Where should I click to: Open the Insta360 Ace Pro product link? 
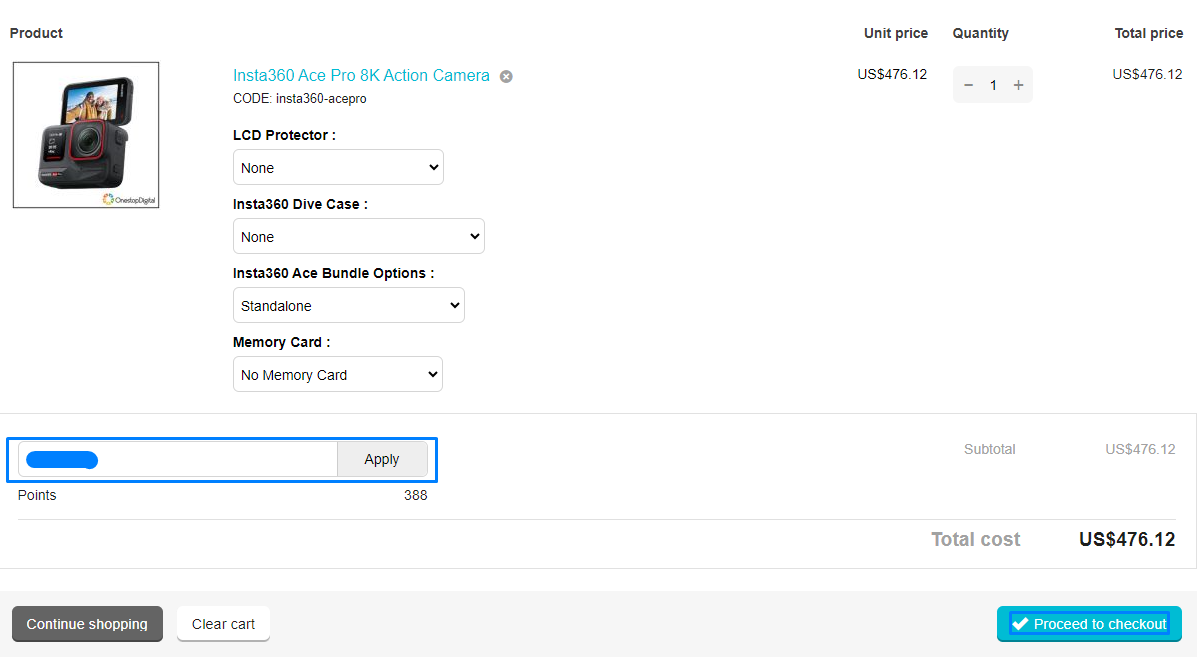[x=361, y=76]
